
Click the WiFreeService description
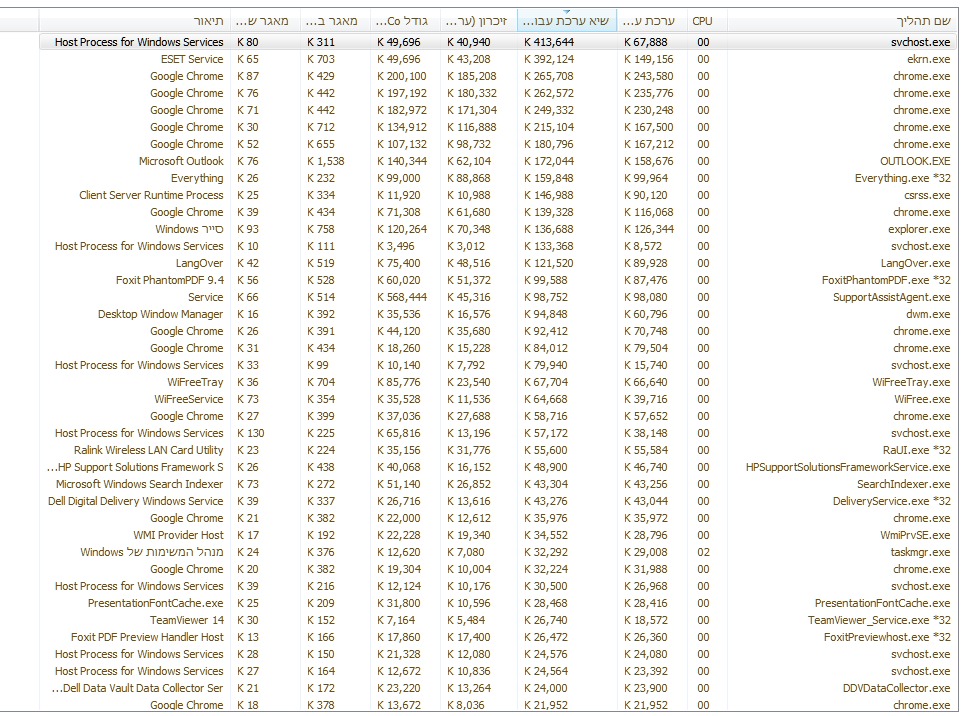tap(189, 399)
